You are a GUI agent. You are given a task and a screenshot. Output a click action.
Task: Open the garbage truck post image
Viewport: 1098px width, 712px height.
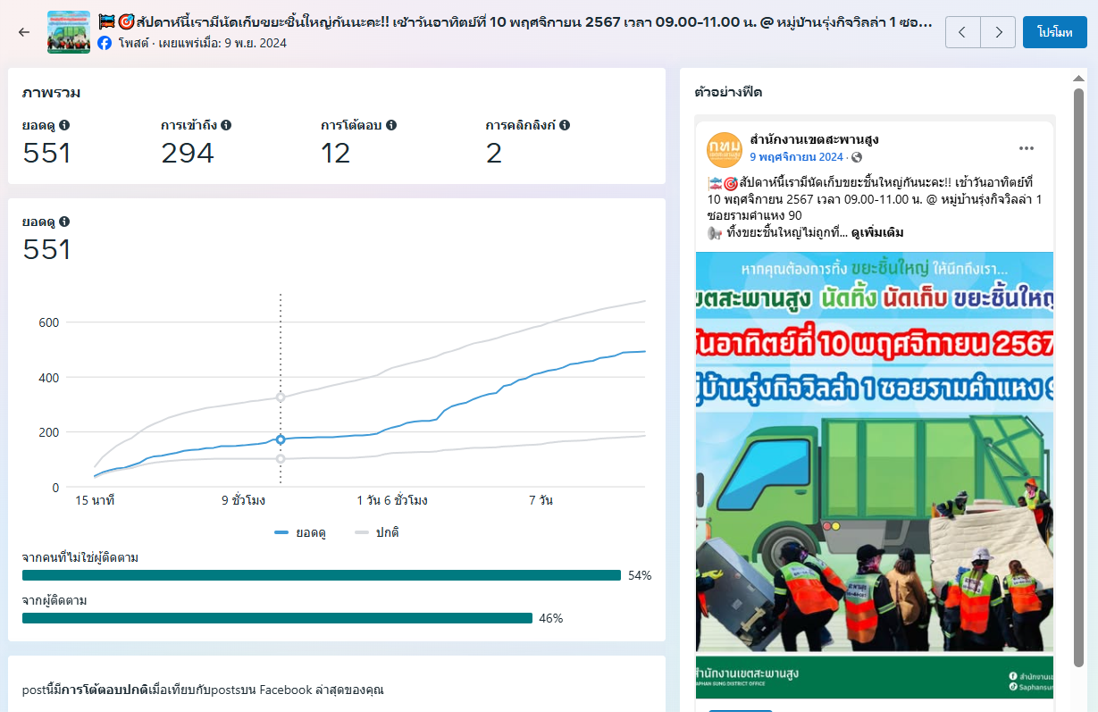point(874,475)
